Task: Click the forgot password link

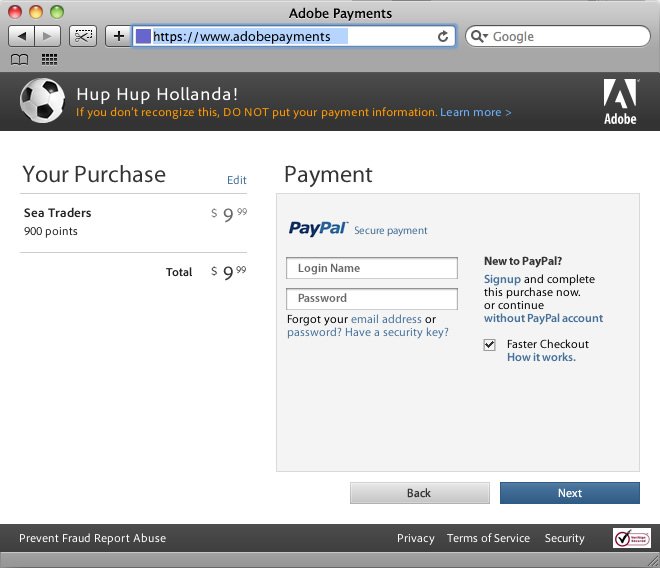Action: (x=314, y=333)
